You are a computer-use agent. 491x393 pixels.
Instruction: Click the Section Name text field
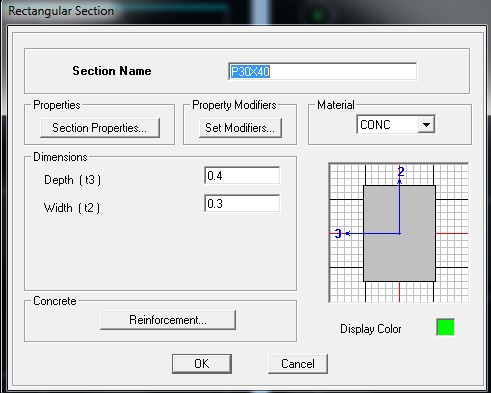pos(322,71)
